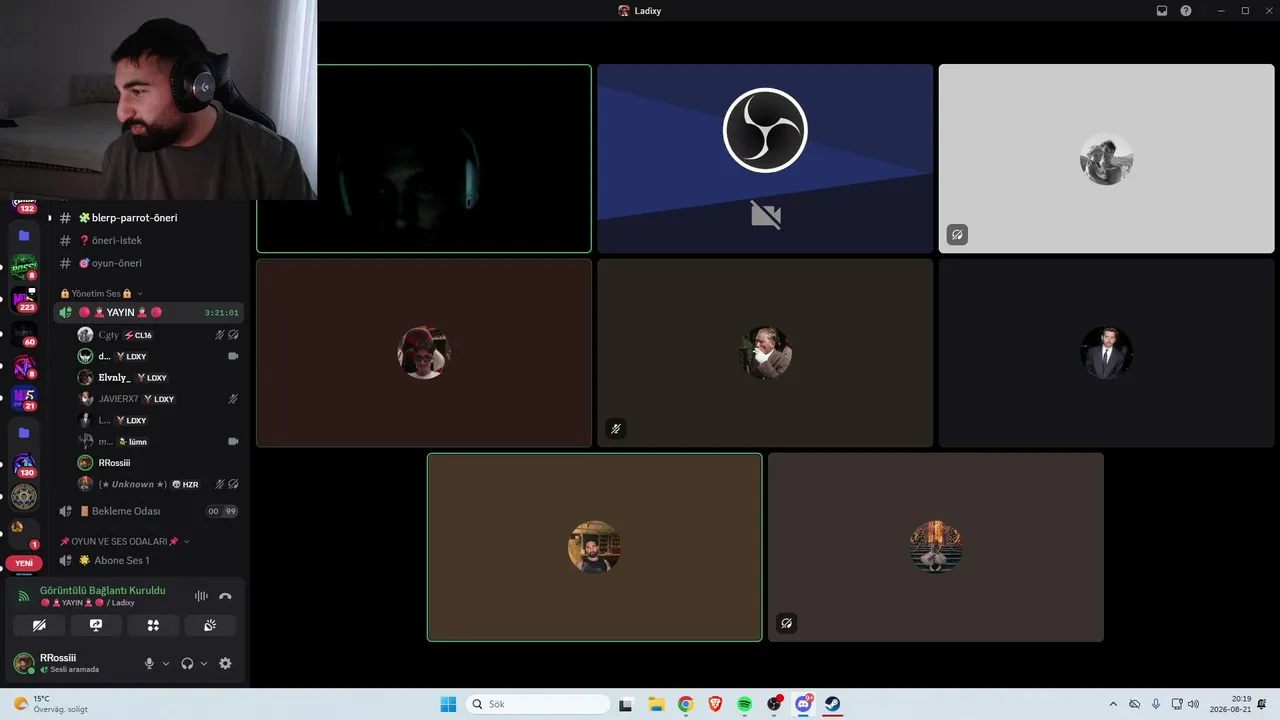Collapse the Yönetim Ses category
The width and height of the screenshot is (1280, 720).
(x=101, y=293)
